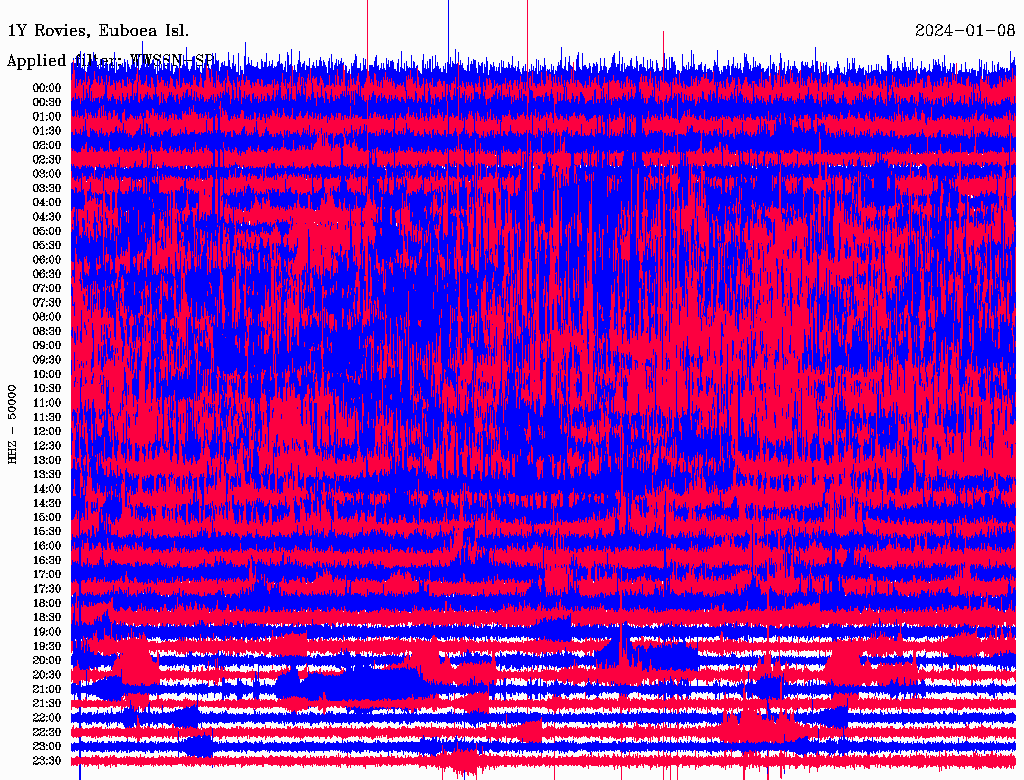Viewport: 1024px width, 780px height.
Task: Select the 12:00 row label
Action: (x=47, y=432)
